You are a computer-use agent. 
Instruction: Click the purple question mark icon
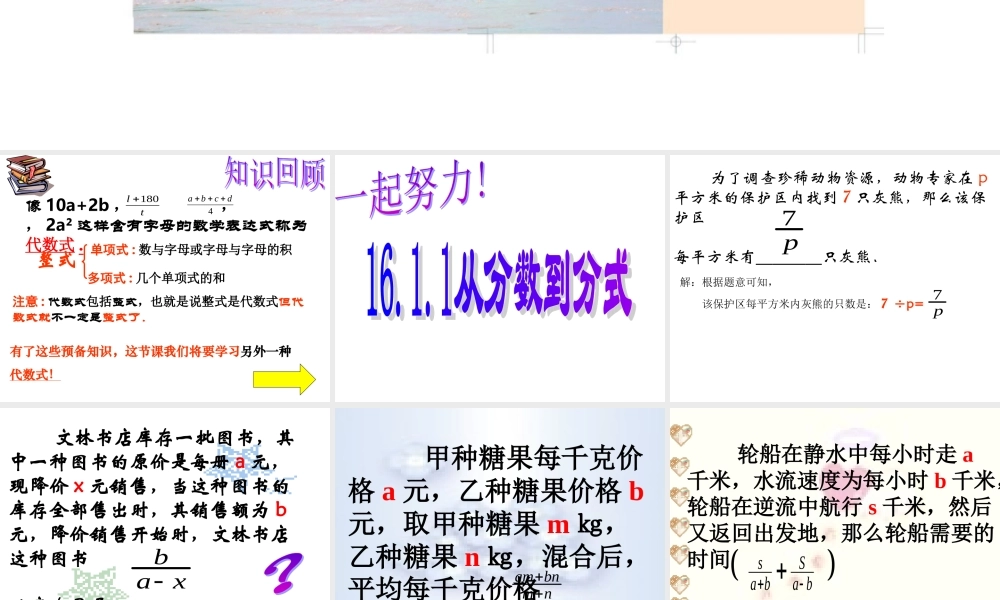(x=284, y=573)
